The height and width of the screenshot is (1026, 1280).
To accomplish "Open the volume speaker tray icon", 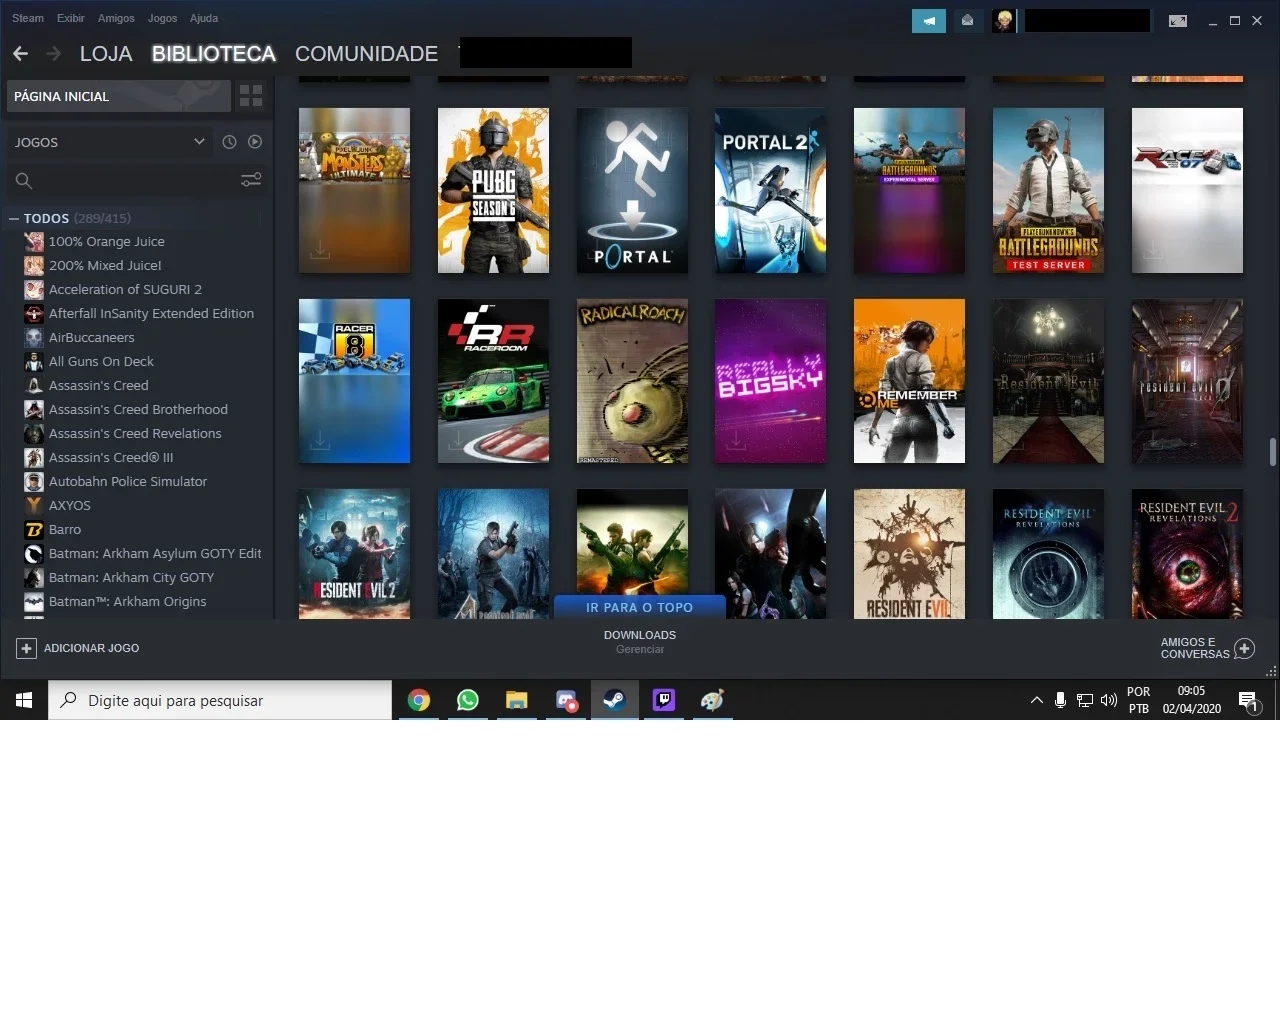I will pyautogui.click(x=1109, y=700).
